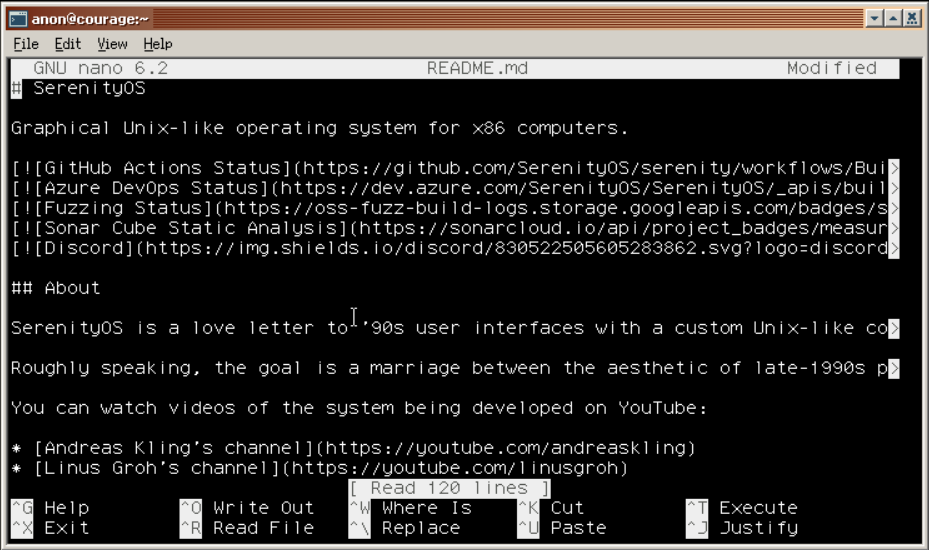Click the ^X Exit shortcut

[50, 528]
